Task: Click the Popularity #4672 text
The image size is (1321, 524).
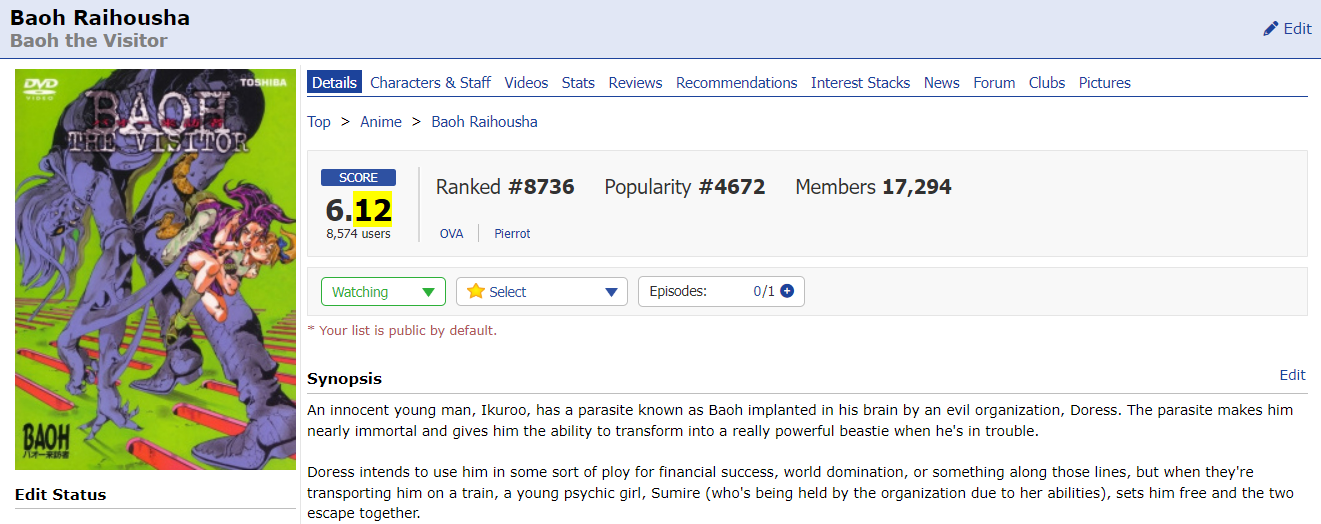Action: 685,187
